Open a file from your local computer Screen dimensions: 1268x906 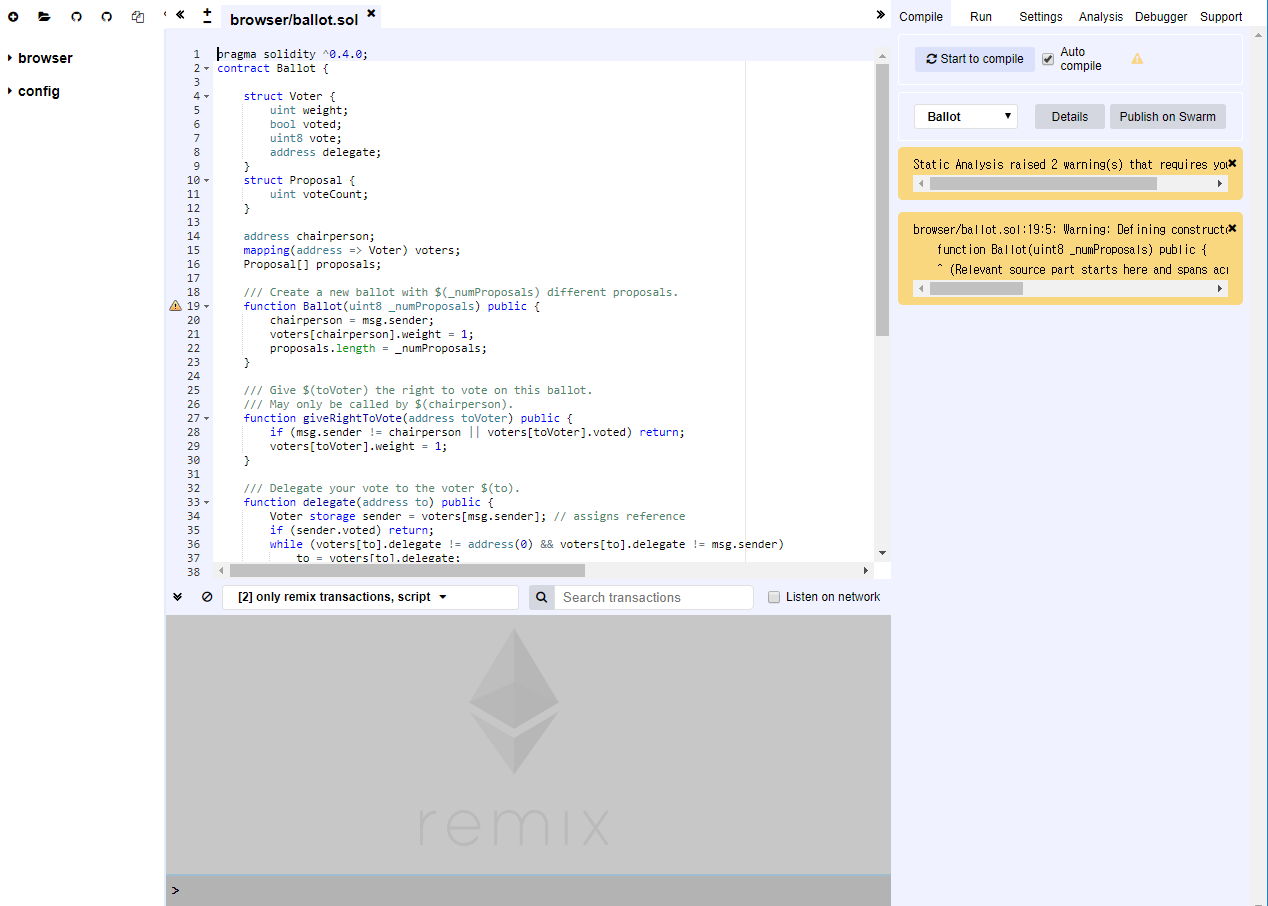pos(43,17)
